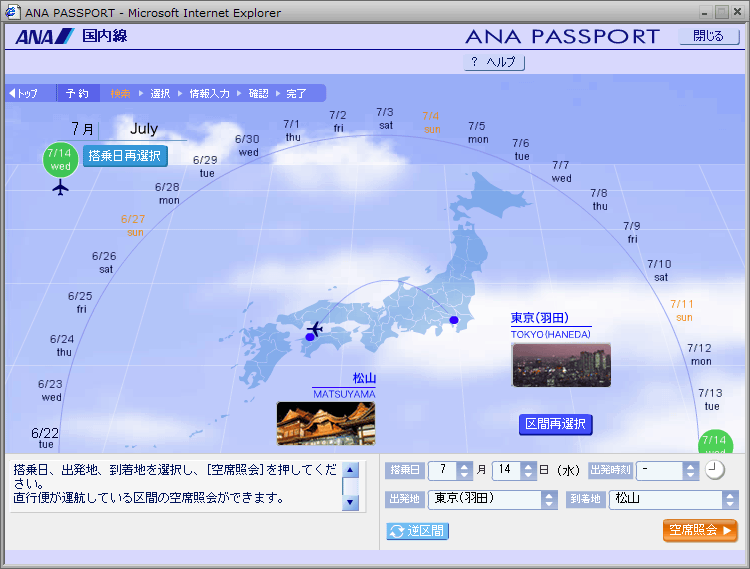Select date 7/5 mon on the arc
Screen dimensions: 750x569
tap(477, 132)
